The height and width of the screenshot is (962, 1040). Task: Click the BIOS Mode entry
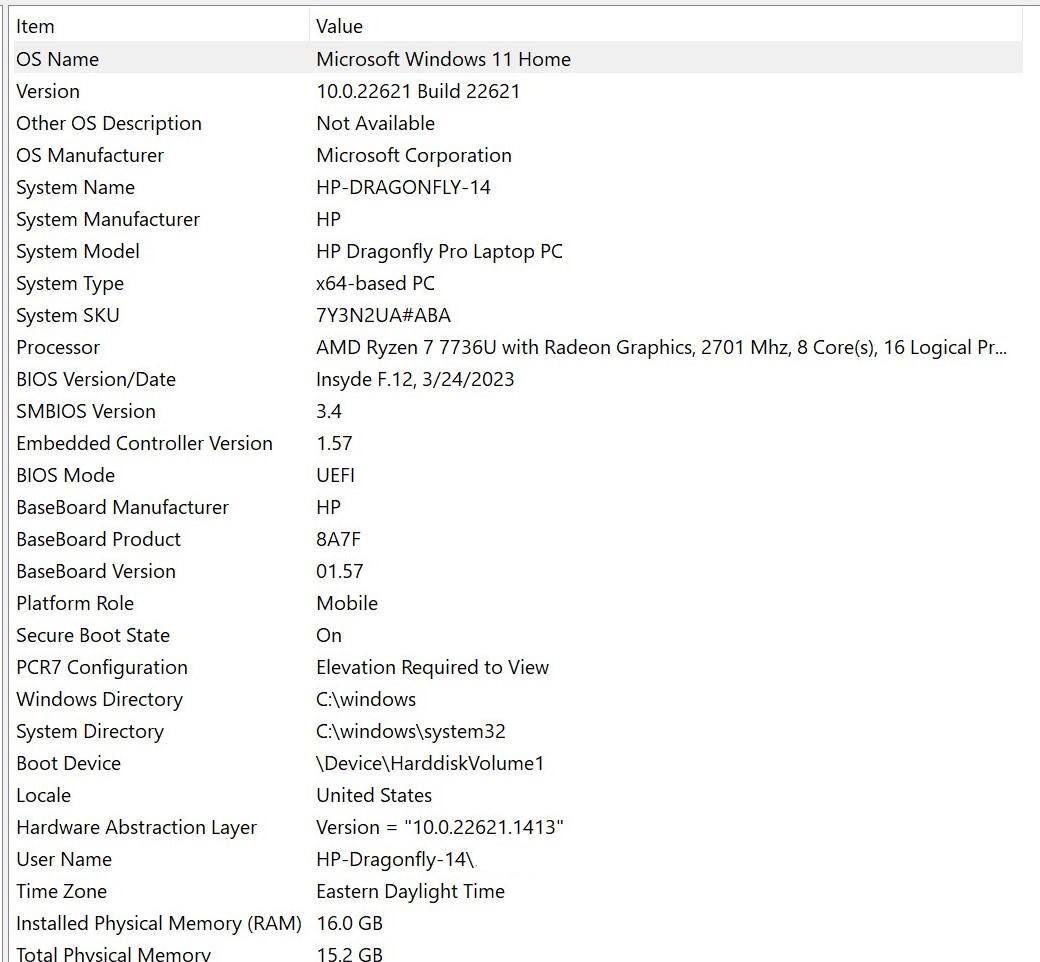65,475
